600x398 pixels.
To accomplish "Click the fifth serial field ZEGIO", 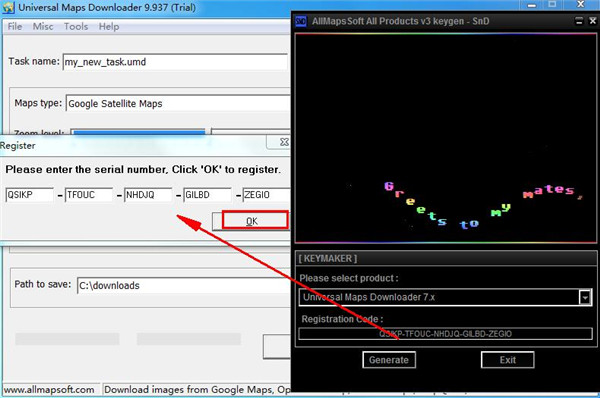I will point(266,195).
